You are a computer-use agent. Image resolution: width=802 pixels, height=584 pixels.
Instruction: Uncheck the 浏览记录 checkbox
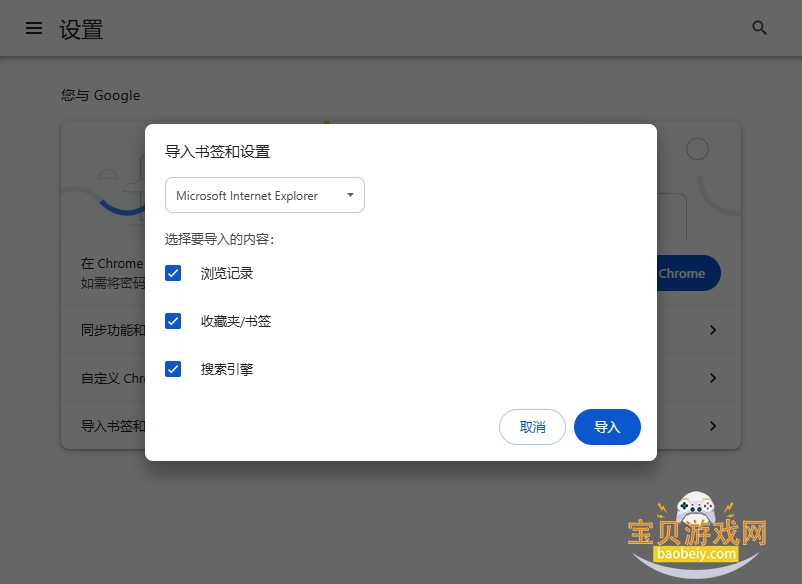coord(173,273)
